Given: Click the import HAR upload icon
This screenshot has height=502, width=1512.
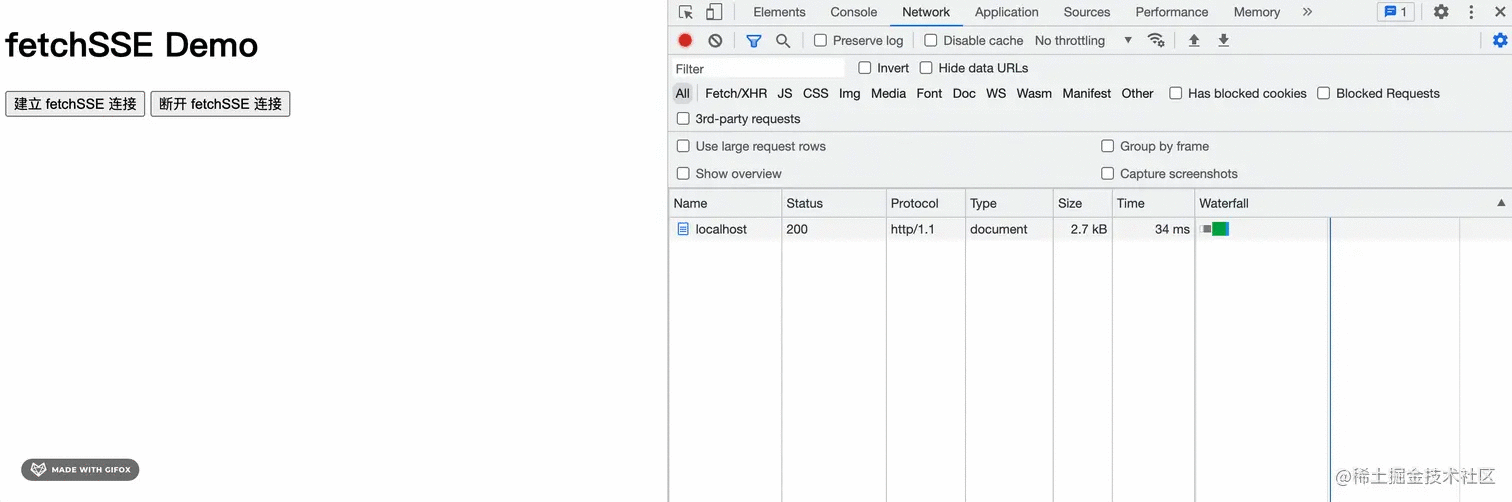Looking at the screenshot, I should [1193, 40].
